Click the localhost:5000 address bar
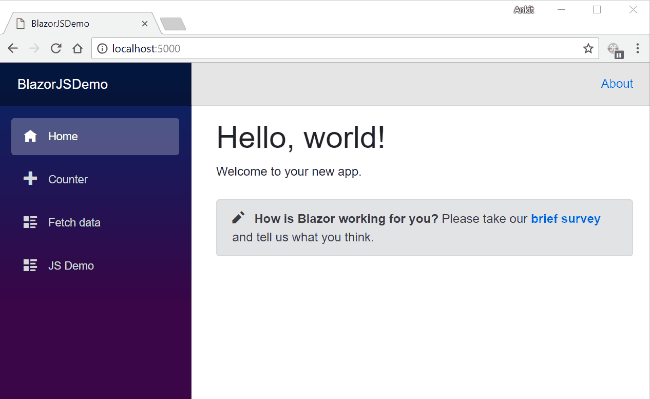This screenshot has width=650, height=399. [344, 48]
